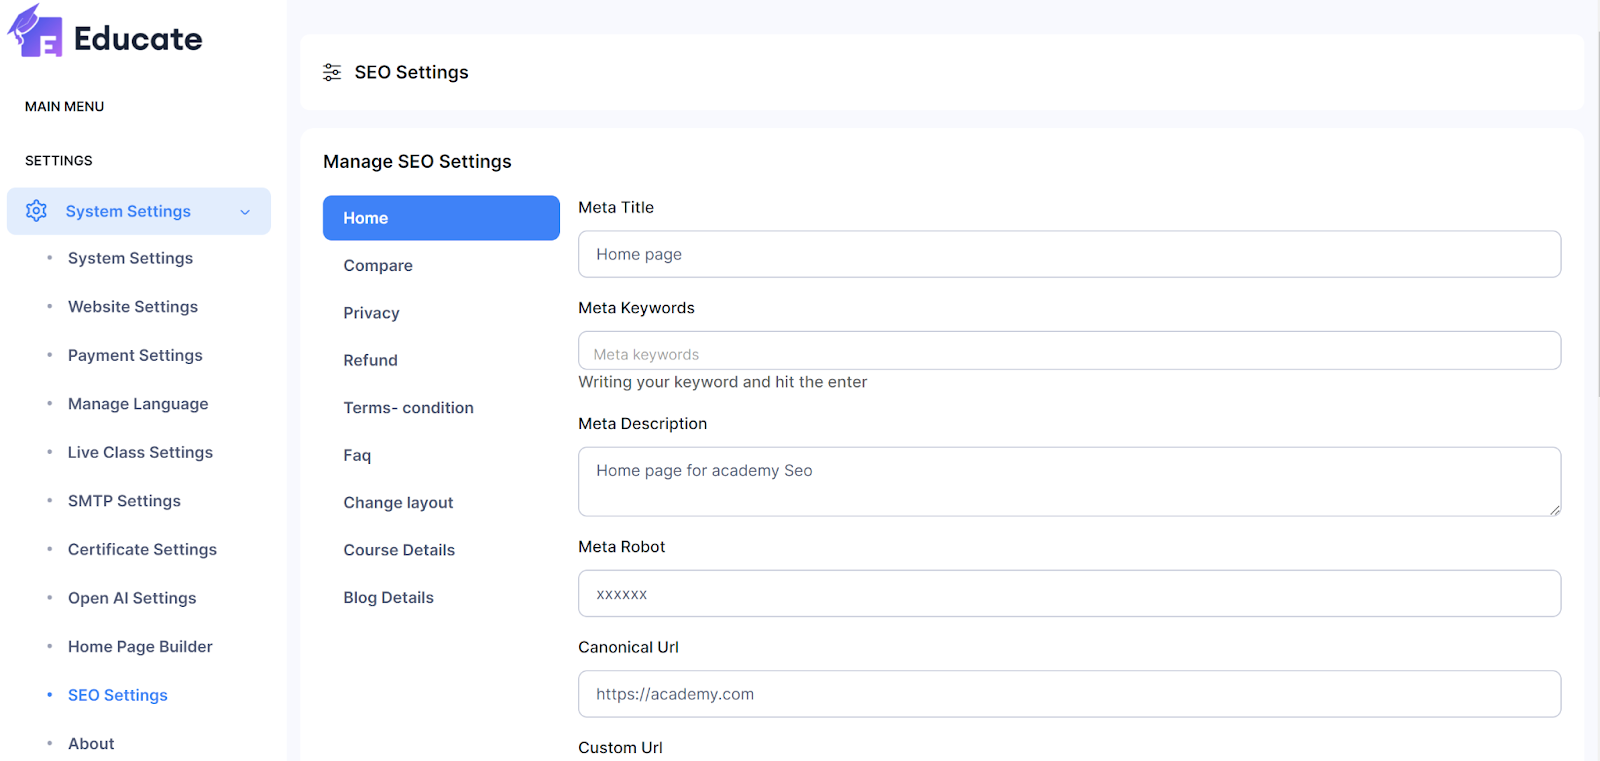Viewport: 1600px width, 761px height.
Task: Open the Faq tab
Action: tap(357, 455)
